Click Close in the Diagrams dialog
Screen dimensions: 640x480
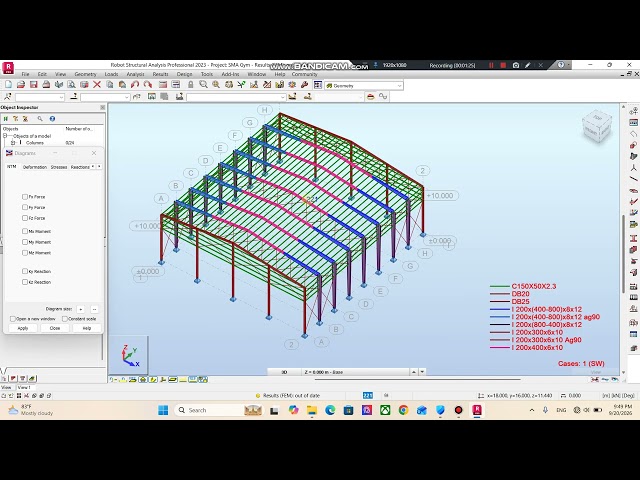click(x=55, y=328)
